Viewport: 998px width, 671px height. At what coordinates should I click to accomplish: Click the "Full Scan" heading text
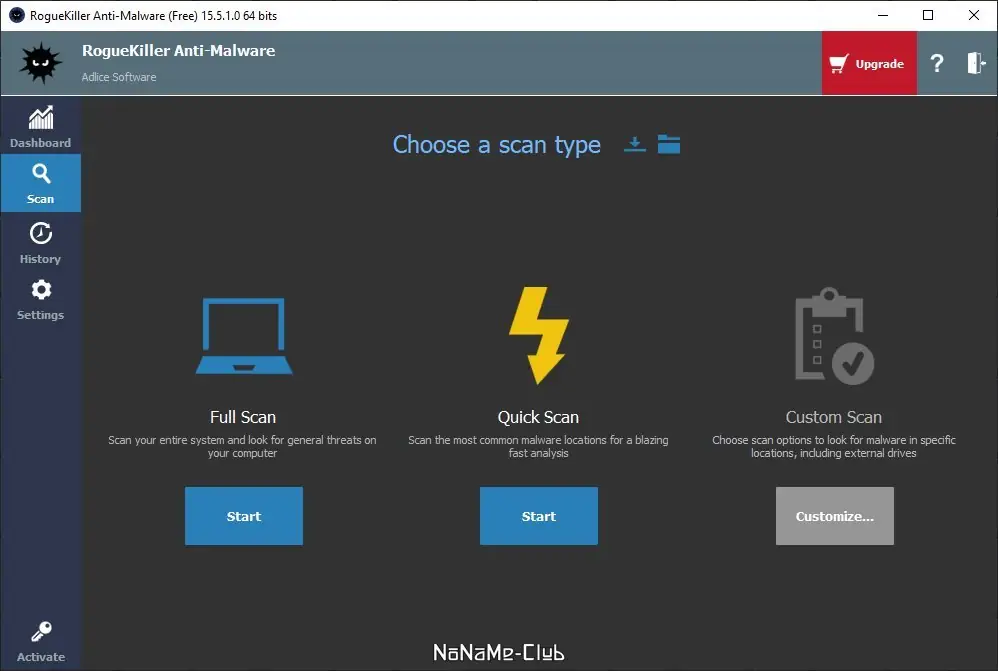click(243, 417)
